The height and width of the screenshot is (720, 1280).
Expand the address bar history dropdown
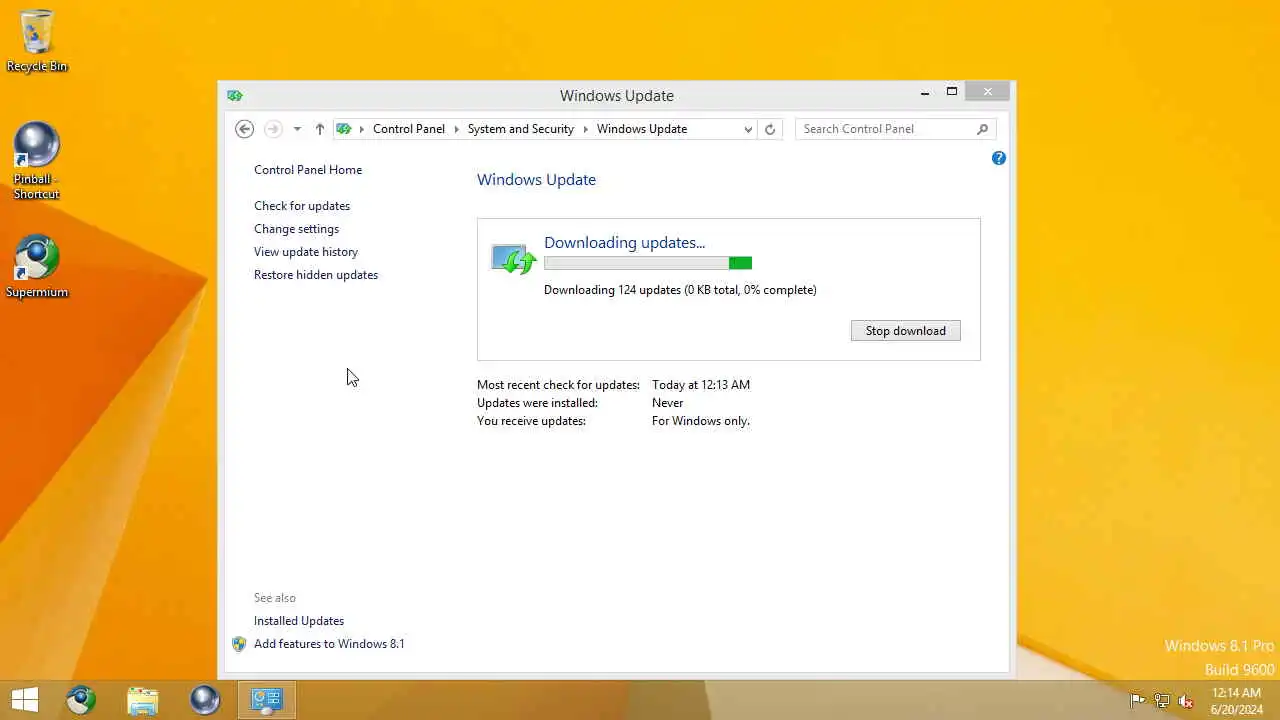(x=748, y=129)
